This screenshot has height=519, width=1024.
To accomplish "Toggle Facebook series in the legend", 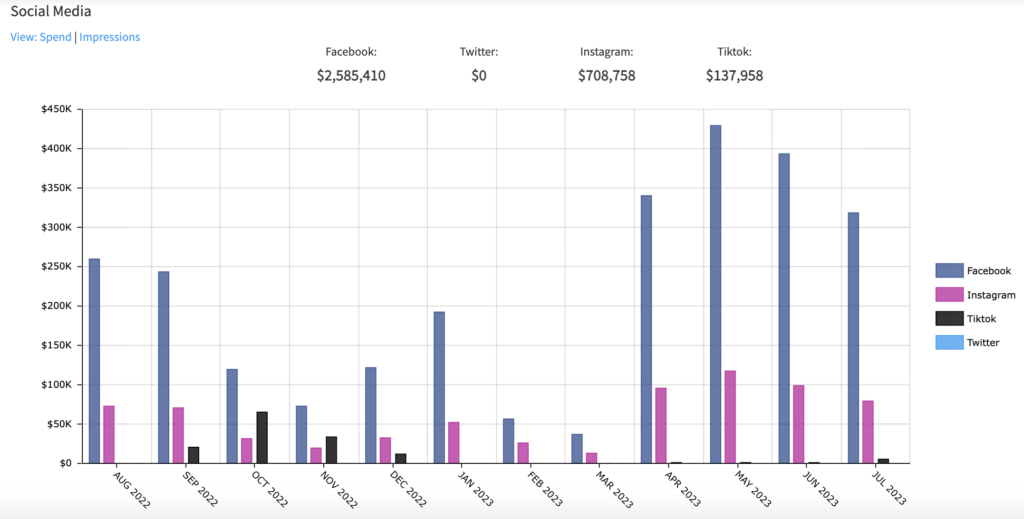I will pos(949,271).
